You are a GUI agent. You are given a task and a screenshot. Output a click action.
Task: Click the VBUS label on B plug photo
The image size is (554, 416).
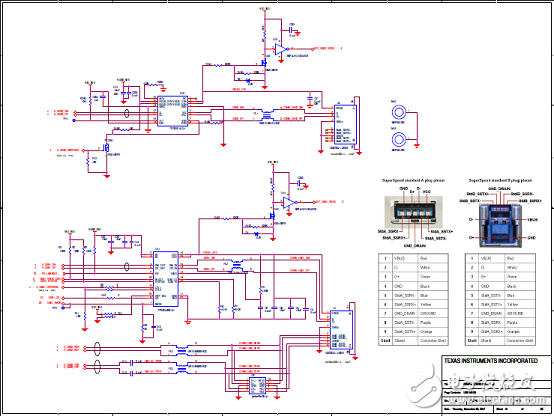(532, 220)
